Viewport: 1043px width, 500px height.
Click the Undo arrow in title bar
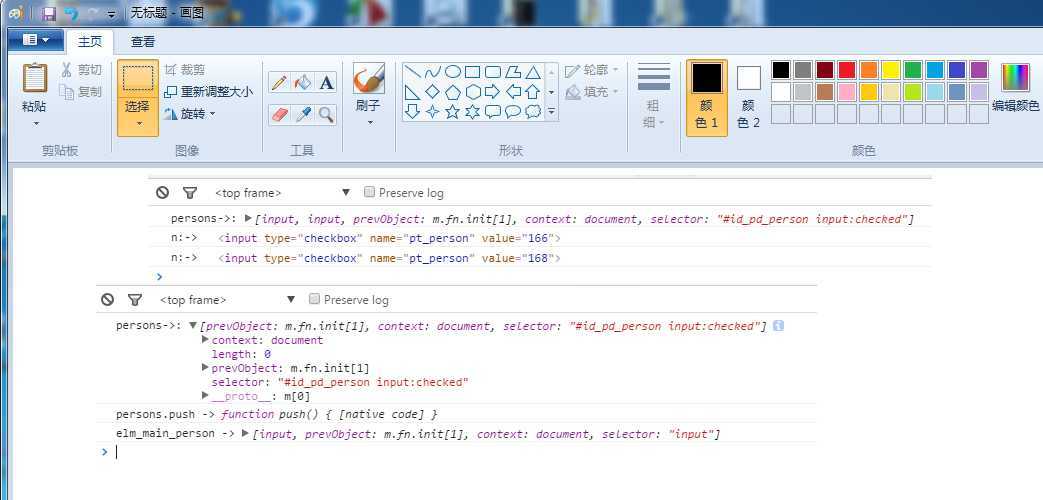point(71,13)
